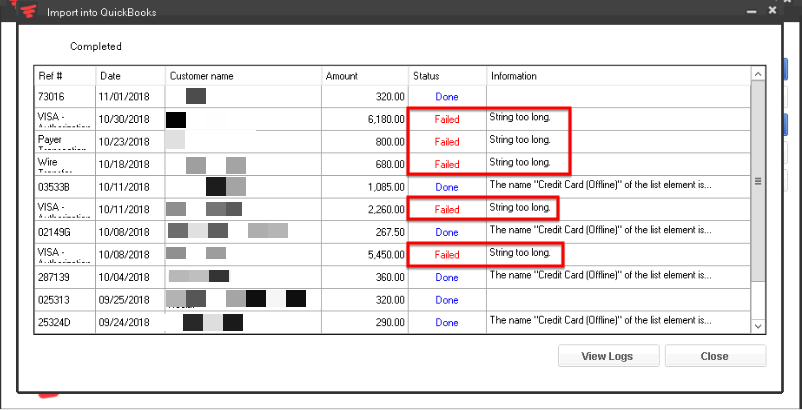Click the vertical scrollbar thumb grip
Screen dimensions: 802x410
(758, 181)
